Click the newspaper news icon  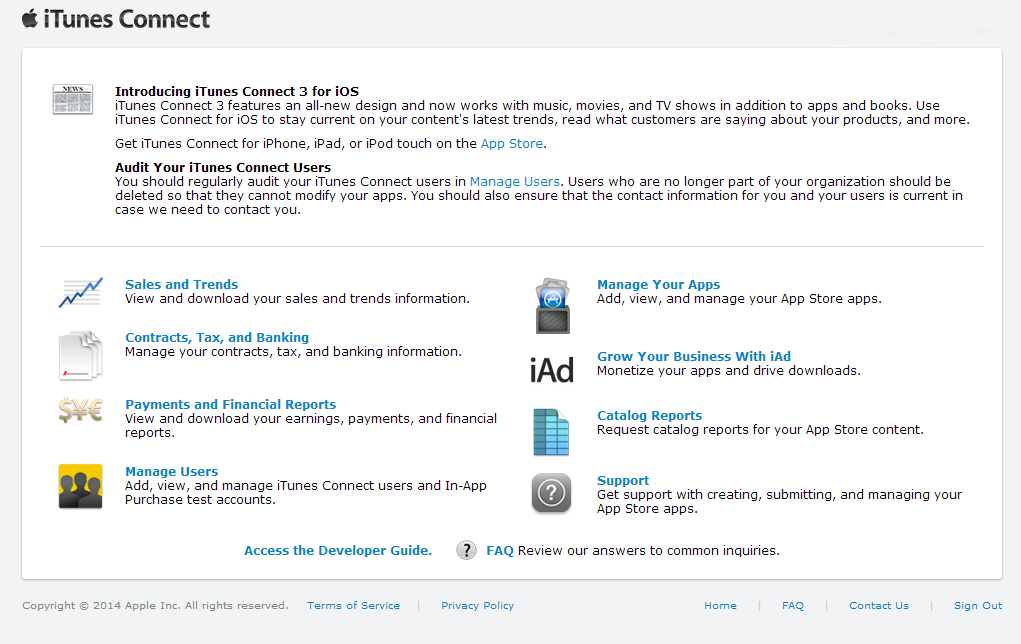[73, 100]
